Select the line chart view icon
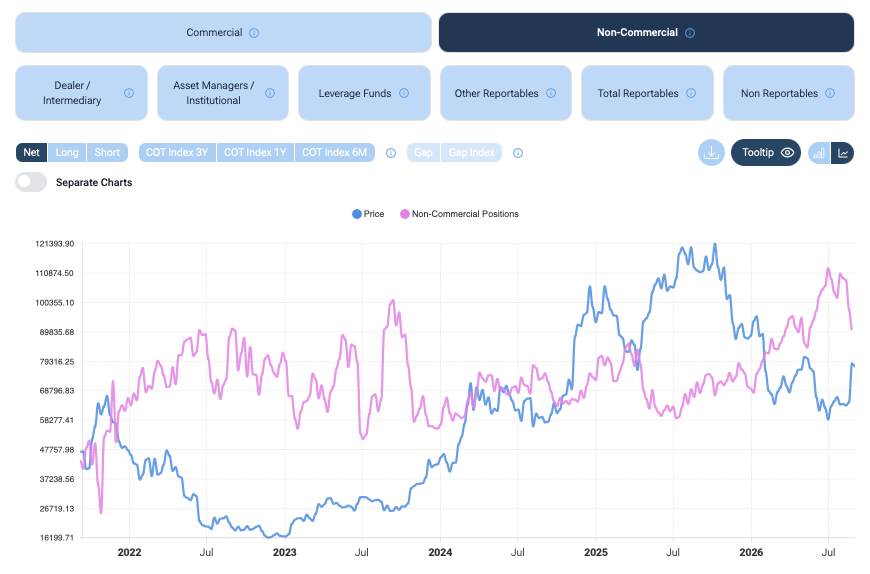This screenshot has height=574, width=870. [x=842, y=153]
